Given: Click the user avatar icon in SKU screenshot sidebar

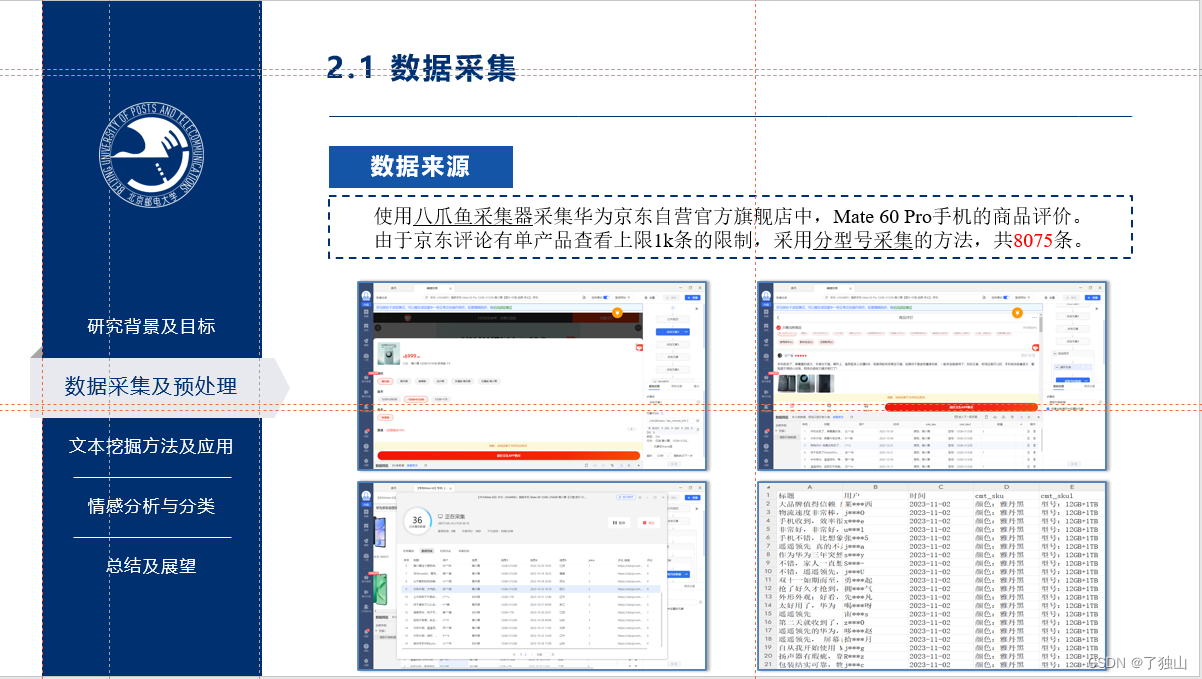Looking at the screenshot, I should click(x=366, y=294).
